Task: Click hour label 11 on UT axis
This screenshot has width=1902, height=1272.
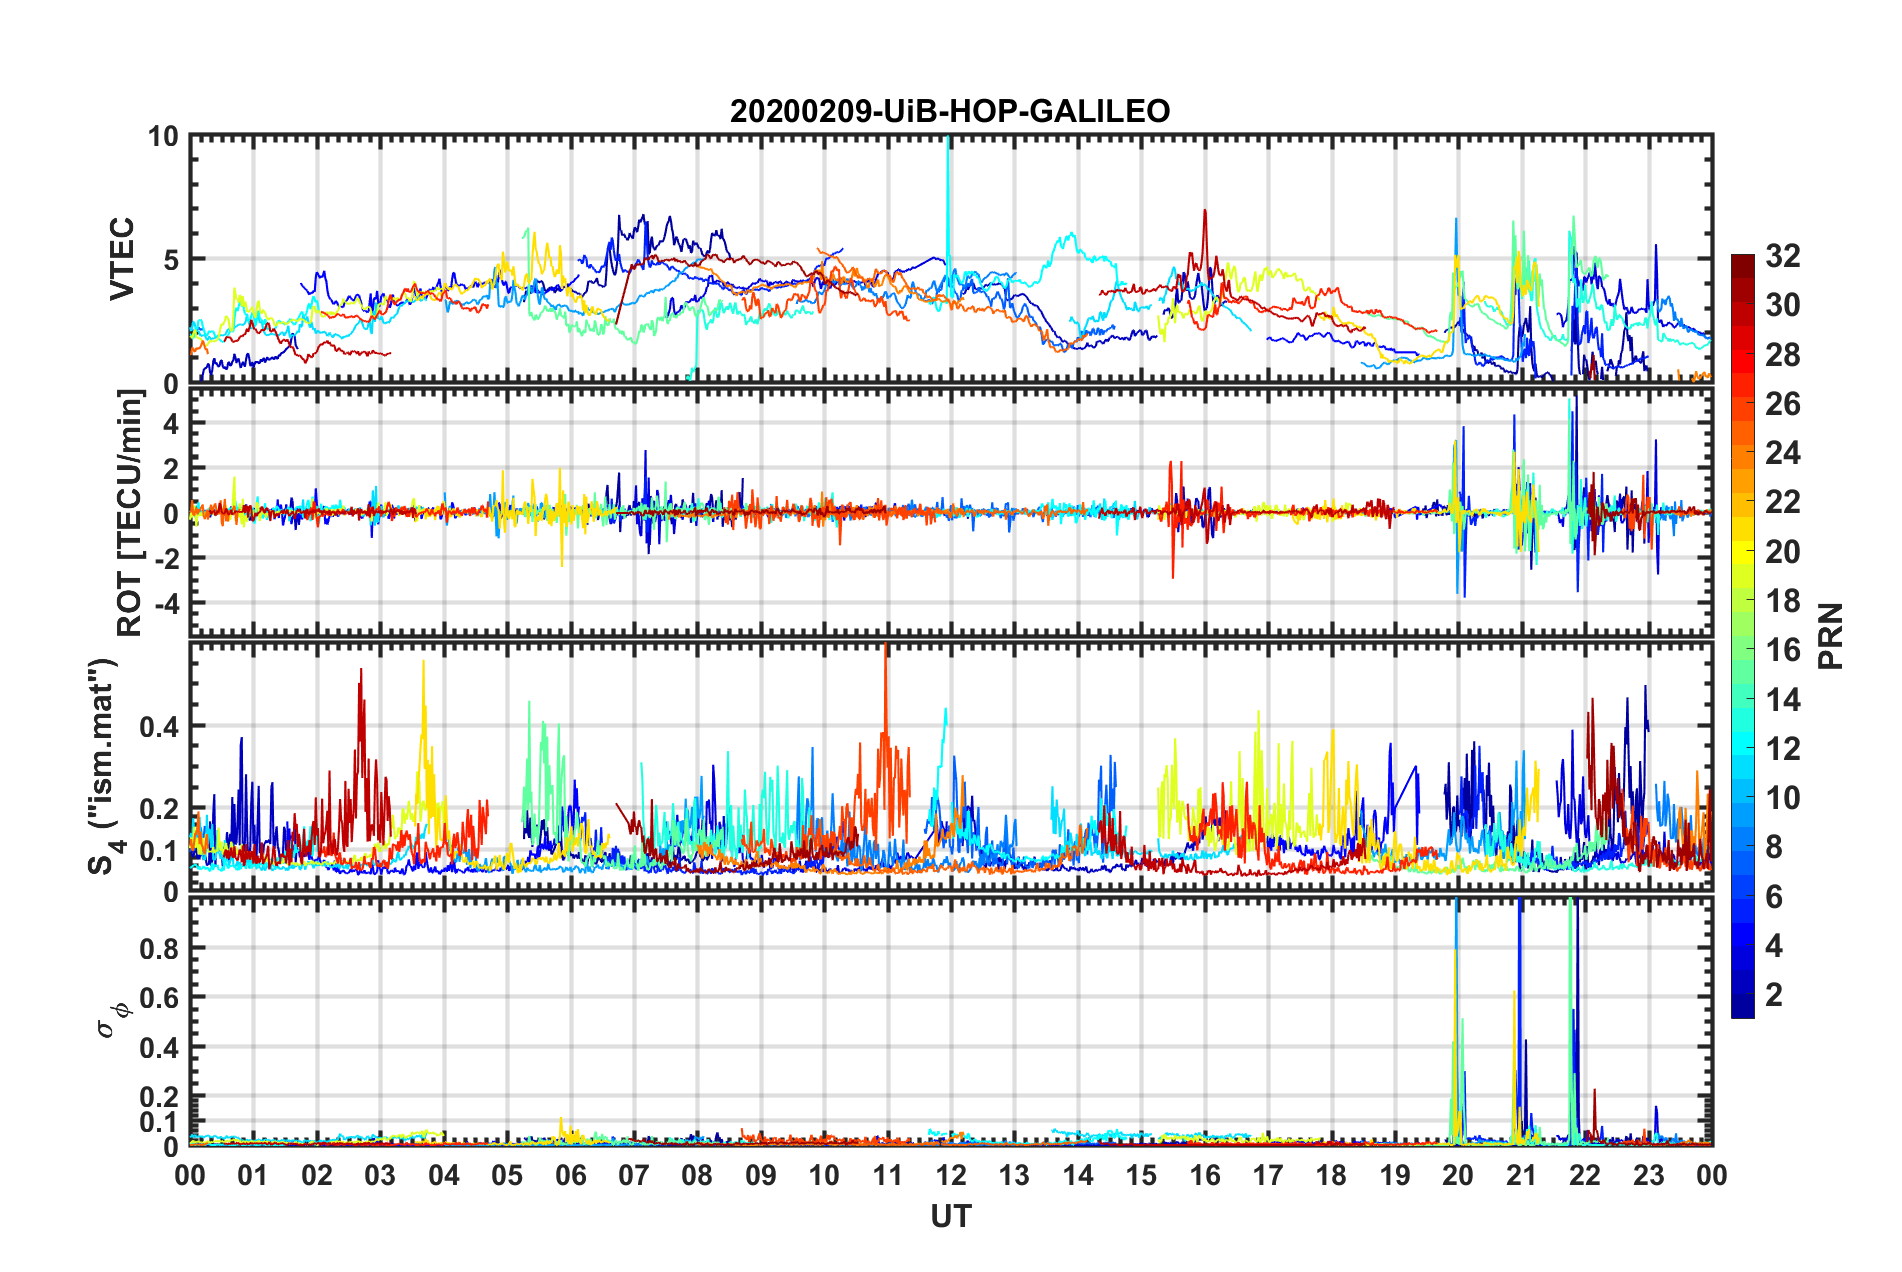Action: [888, 1175]
